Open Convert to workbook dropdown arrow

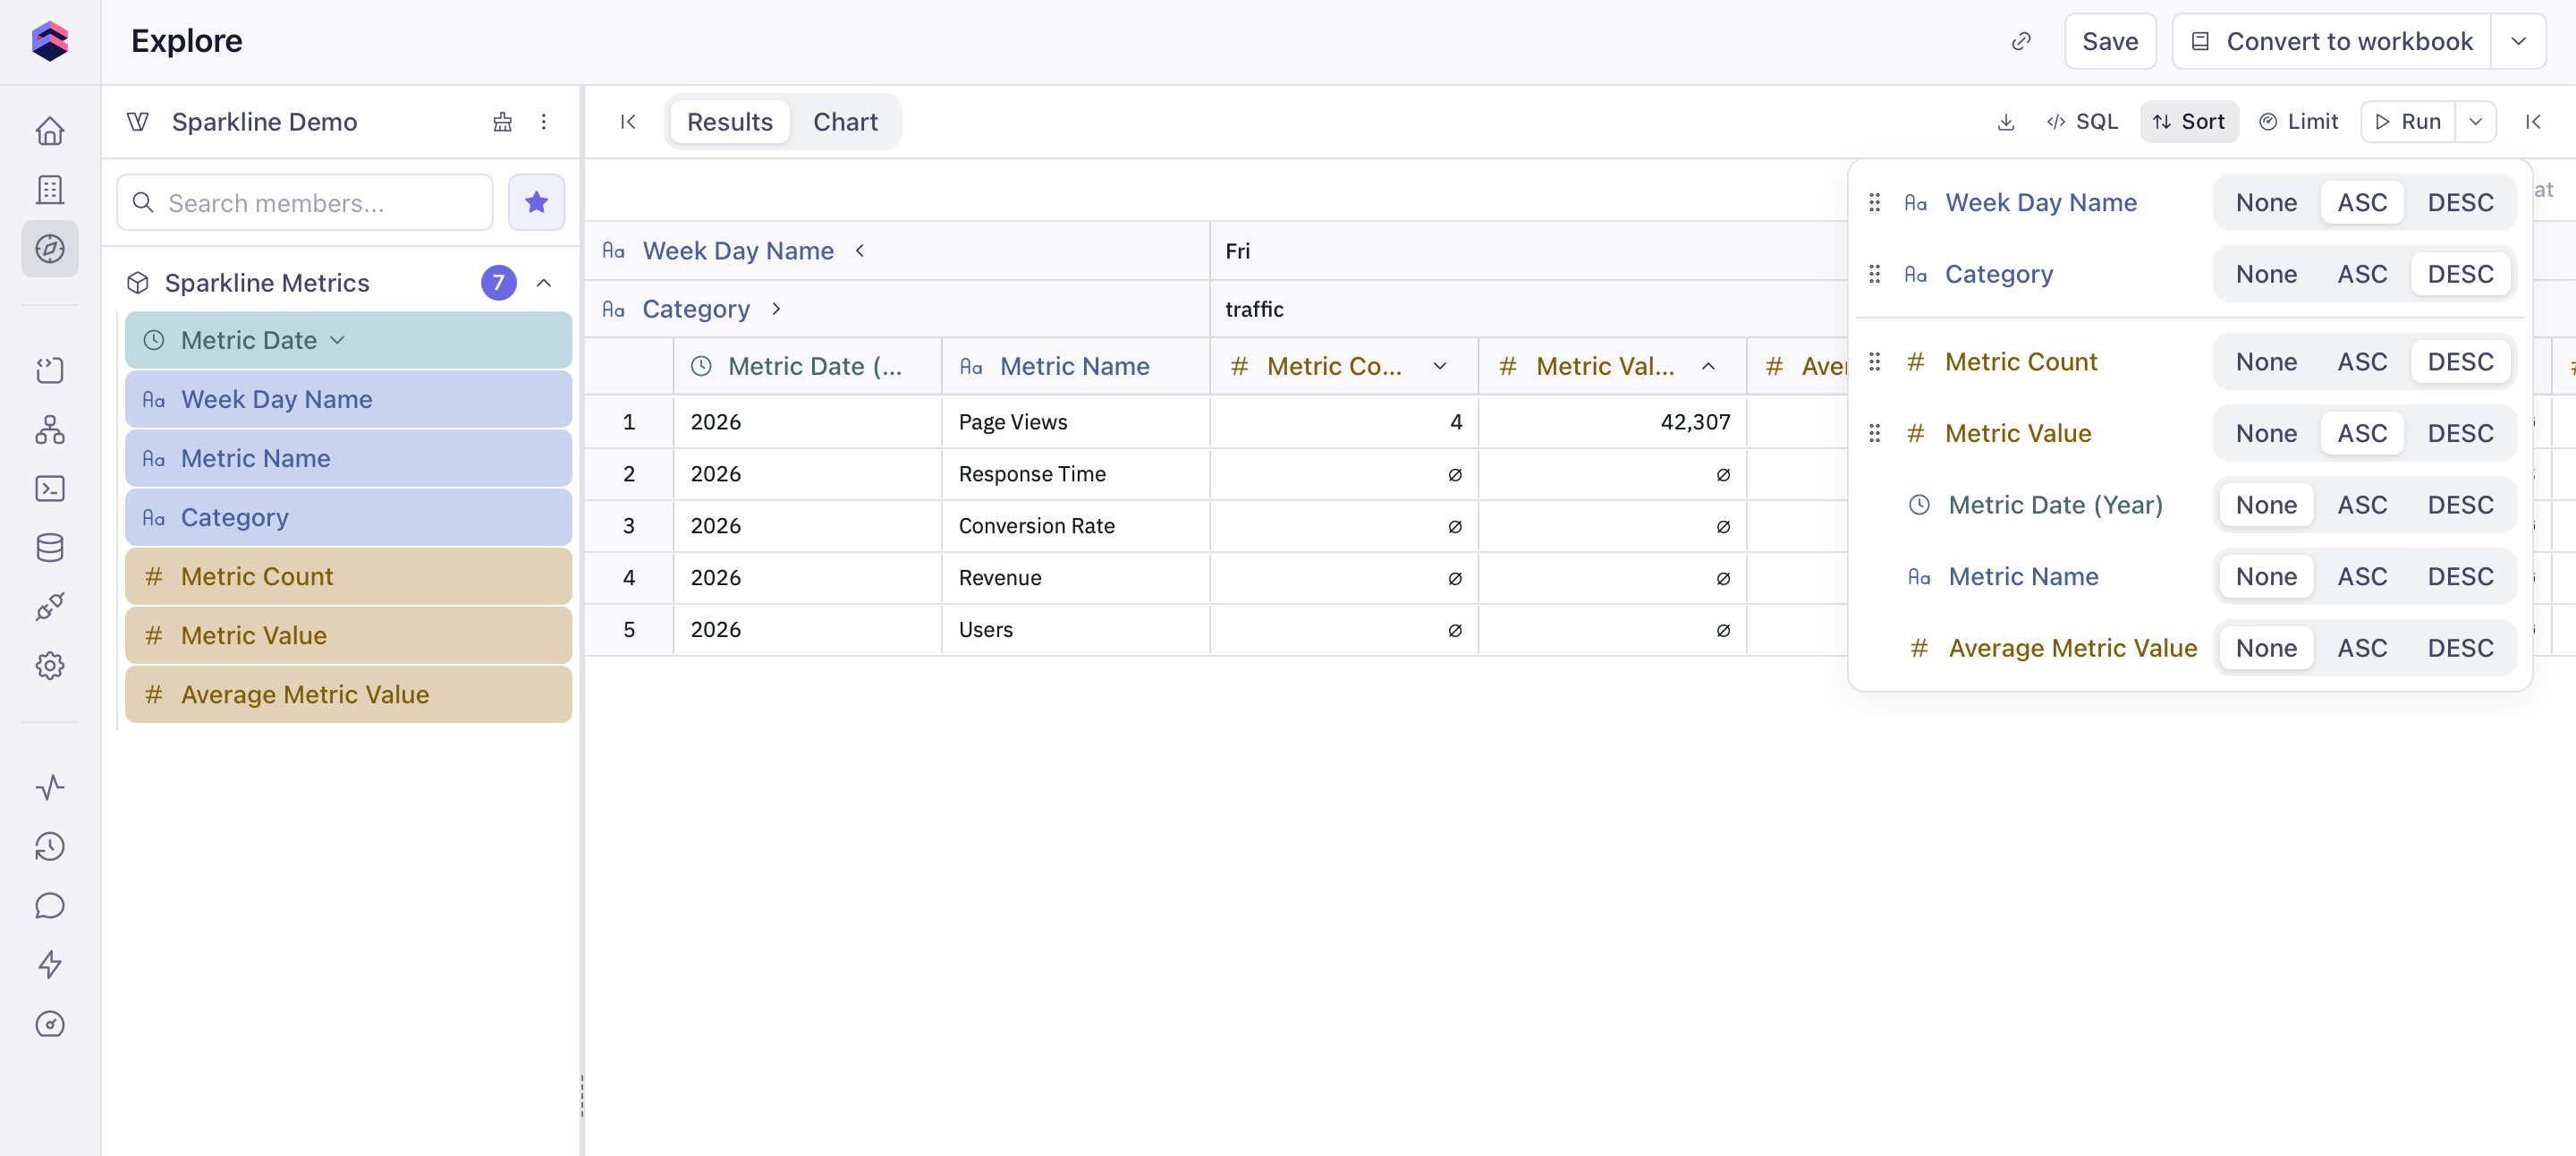pyautogui.click(x=2518, y=41)
